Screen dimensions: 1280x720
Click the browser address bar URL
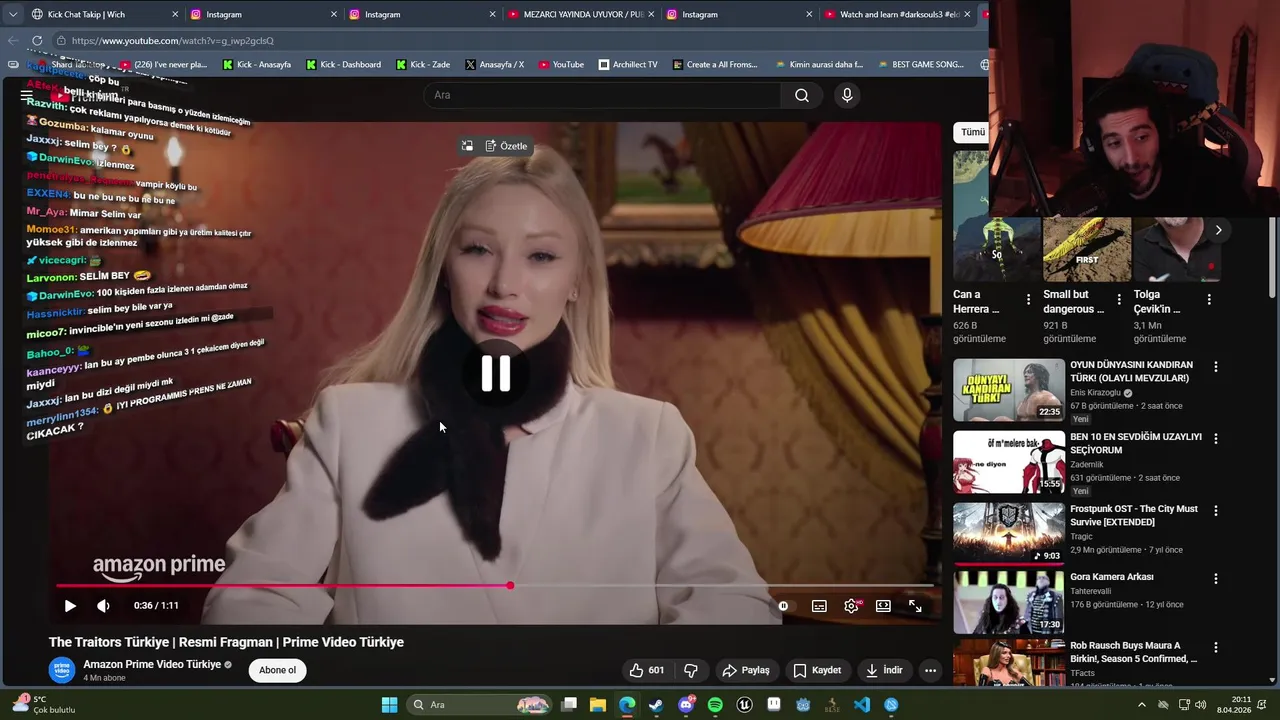click(172, 41)
